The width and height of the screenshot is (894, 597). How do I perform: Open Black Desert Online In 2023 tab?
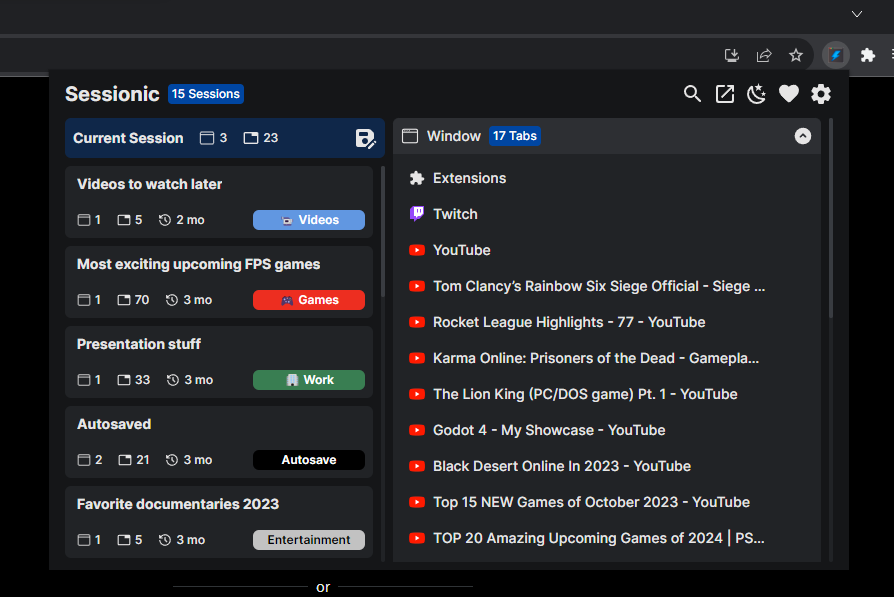pos(607,466)
